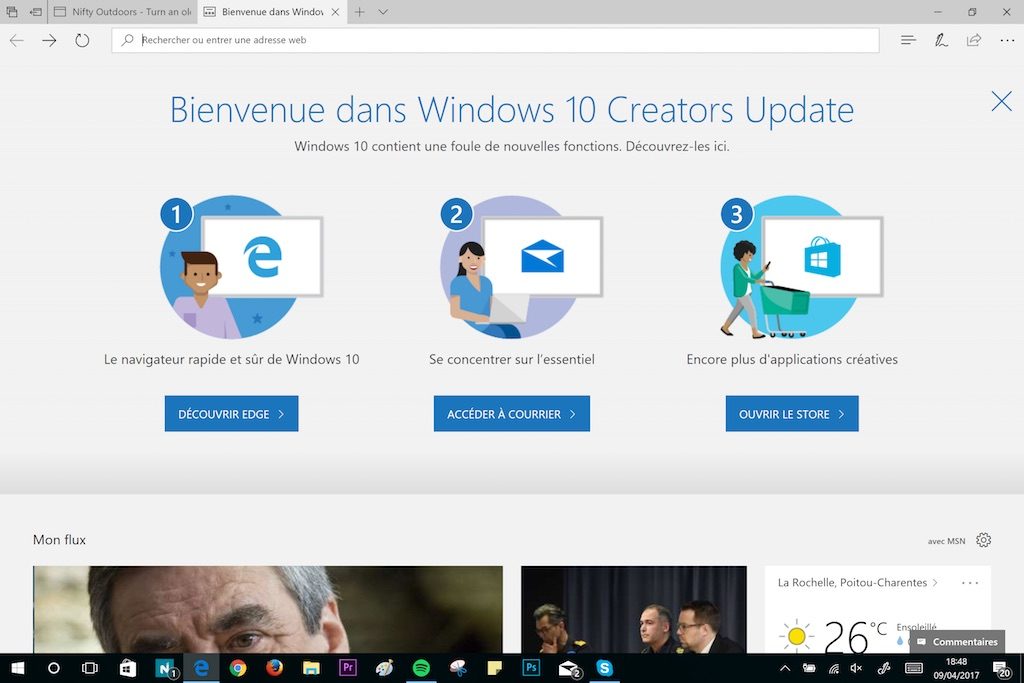
Task: Open File Explorer from the taskbar
Action: [x=311, y=668]
